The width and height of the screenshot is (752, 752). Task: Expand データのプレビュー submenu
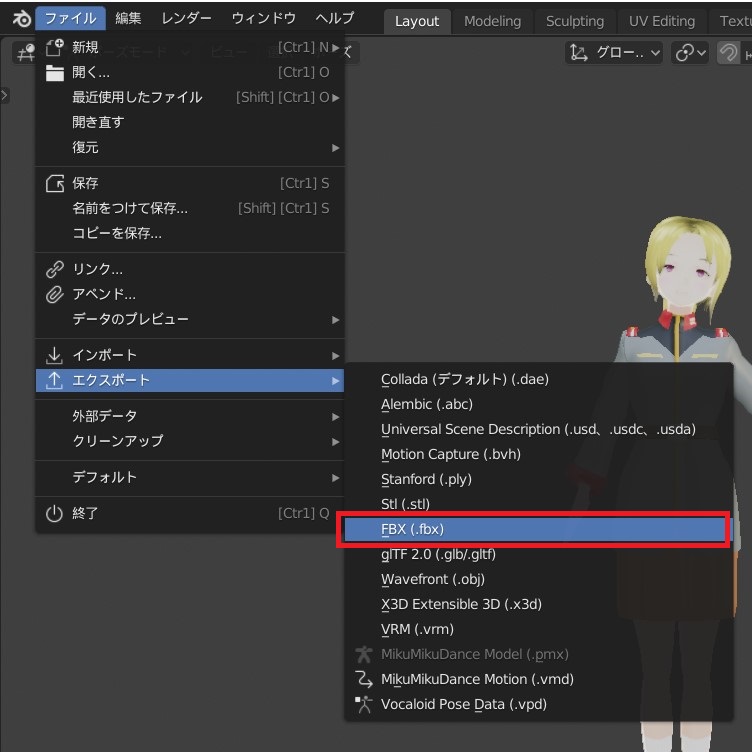pyautogui.click(x=190, y=319)
